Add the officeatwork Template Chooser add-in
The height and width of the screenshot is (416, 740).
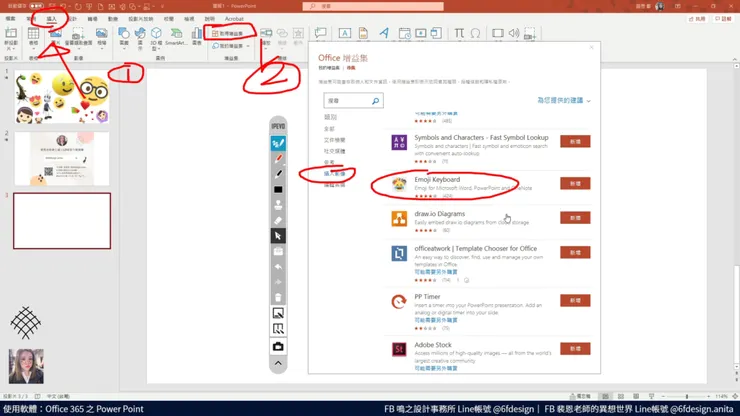tap(575, 252)
